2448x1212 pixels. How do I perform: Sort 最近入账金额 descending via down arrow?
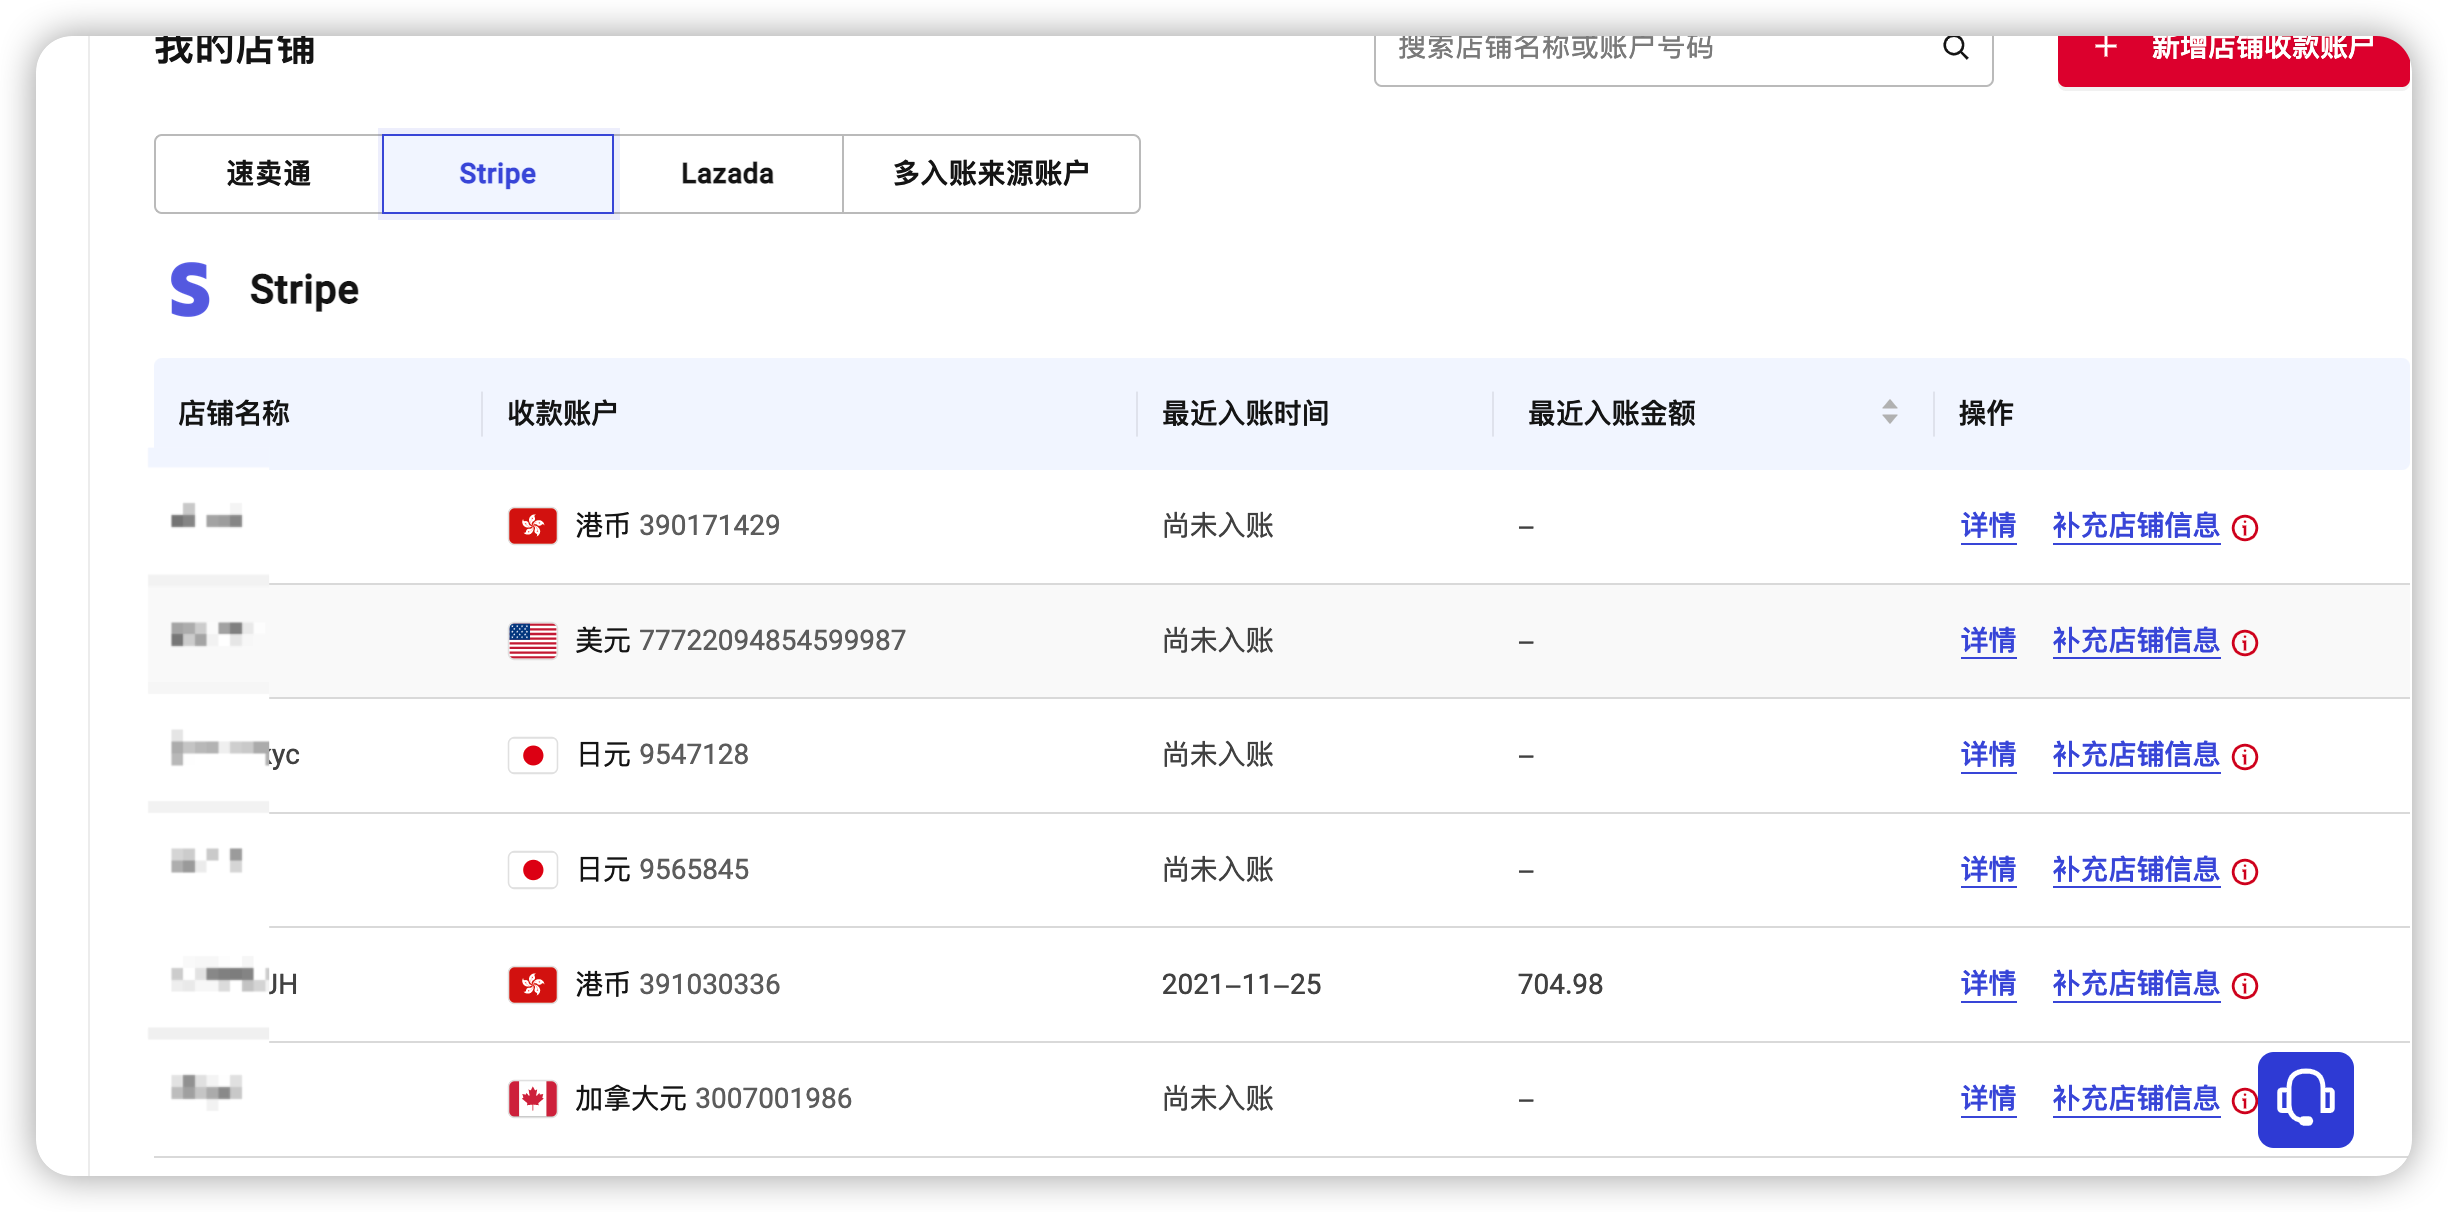(x=1888, y=421)
